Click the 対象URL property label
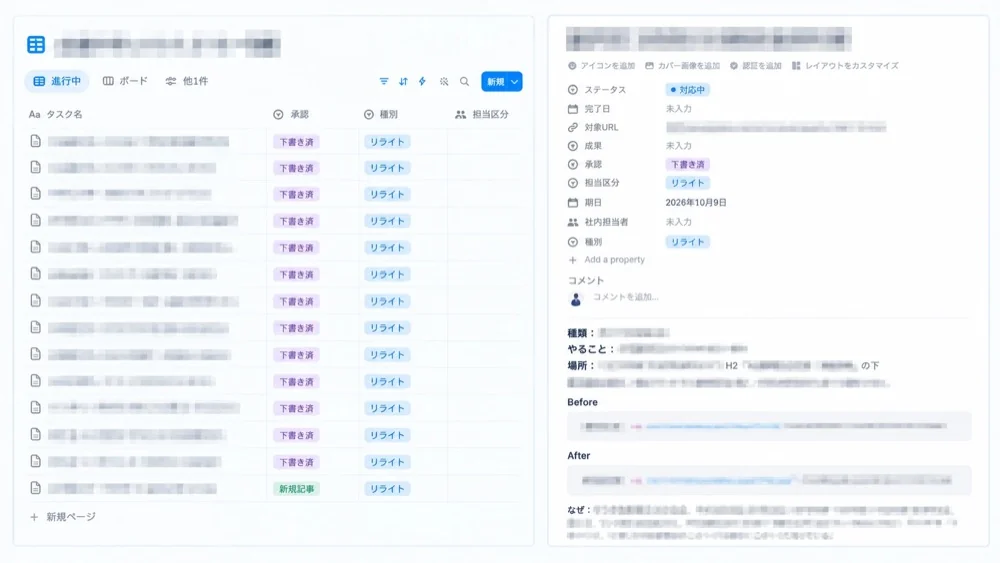 [x=594, y=128]
